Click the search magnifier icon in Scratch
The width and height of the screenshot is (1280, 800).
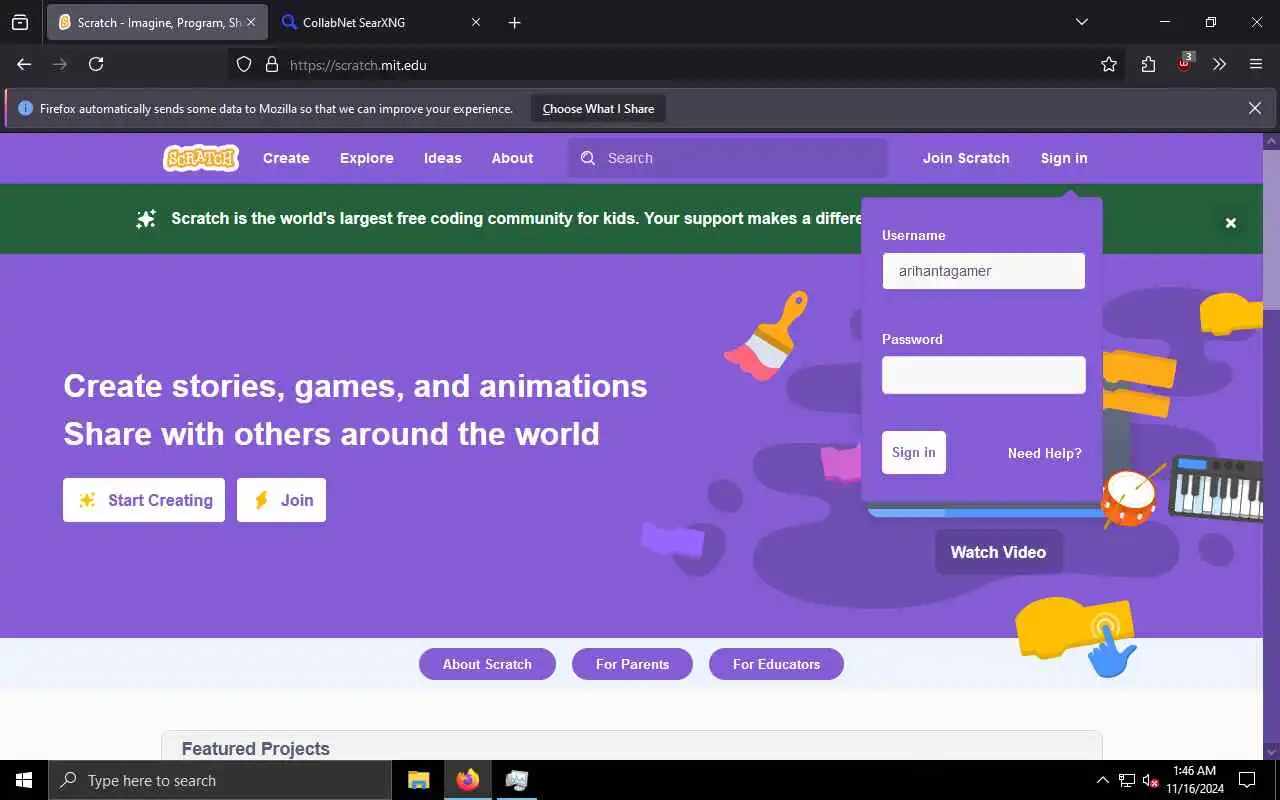point(588,158)
